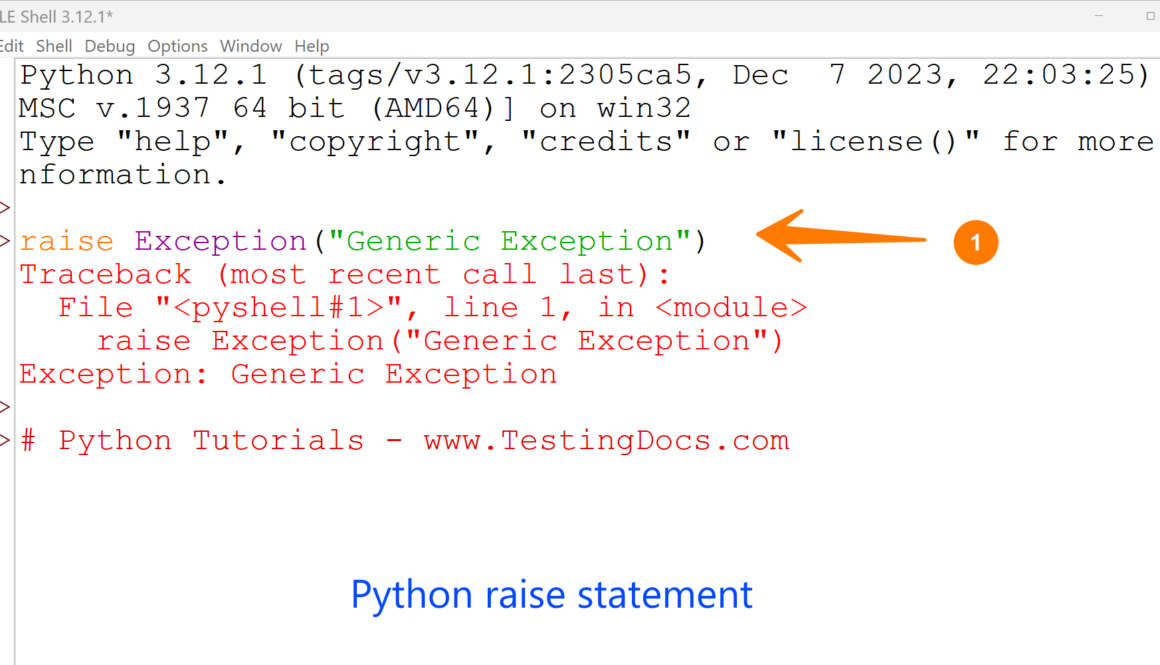The height and width of the screenshot is (665, 1160).
Task: Maximize the IDLE Shell window
Action: pos(1124,17)
